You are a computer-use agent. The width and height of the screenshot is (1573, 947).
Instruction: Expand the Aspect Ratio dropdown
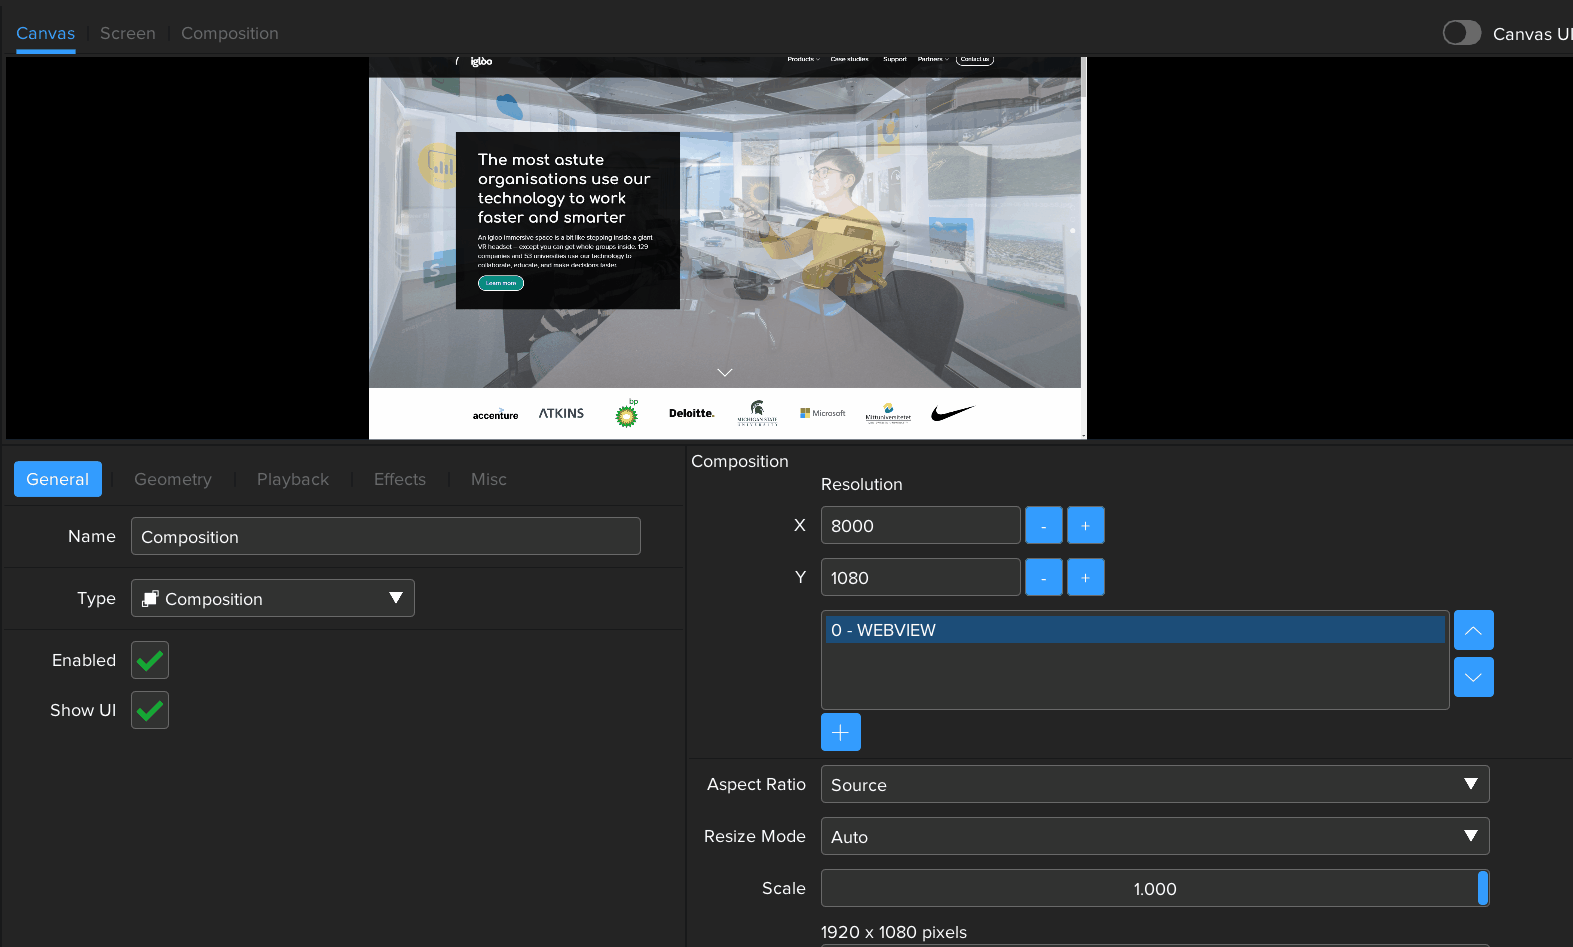pyautogui.click(x=1154, y=784)
